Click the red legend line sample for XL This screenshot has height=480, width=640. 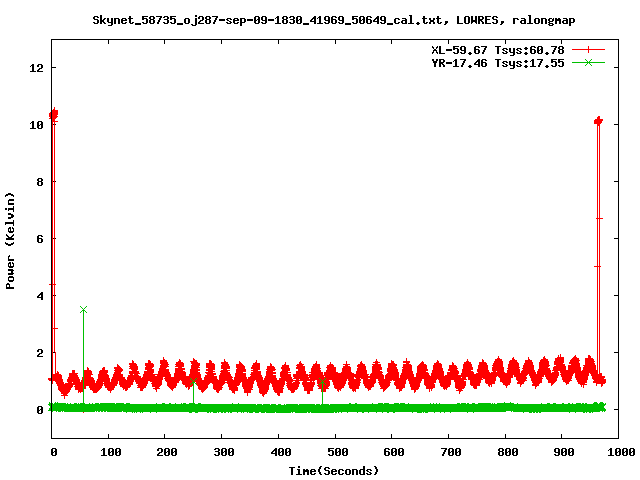(x=588, y=50)
